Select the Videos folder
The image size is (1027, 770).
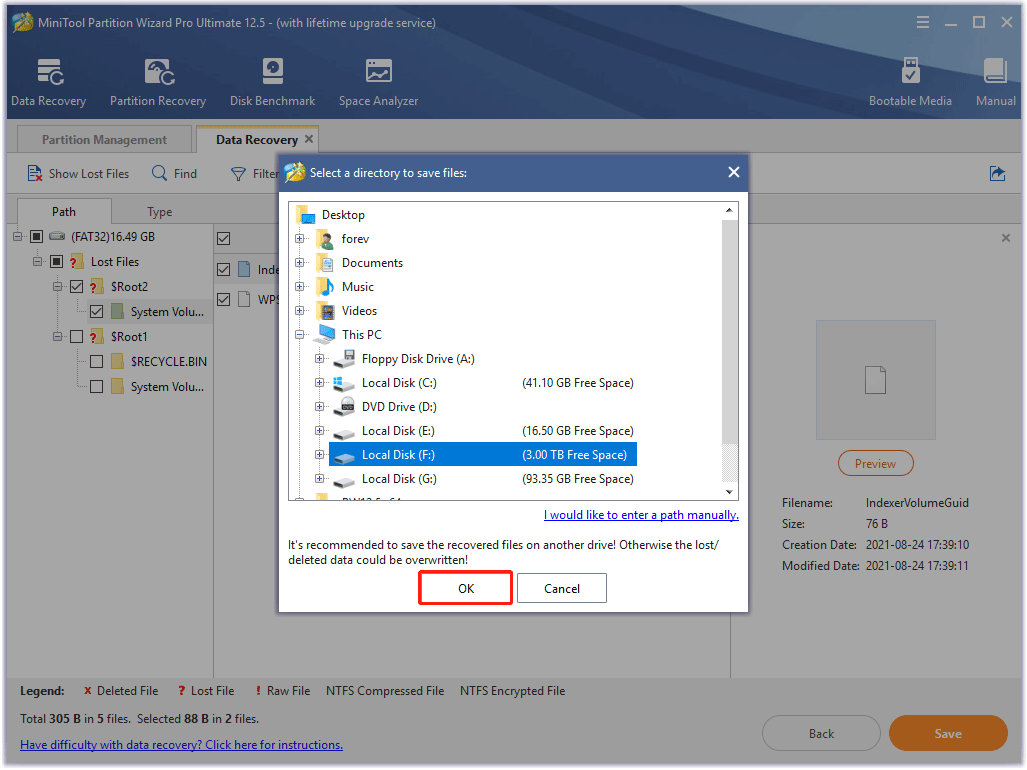coord(346,311)
